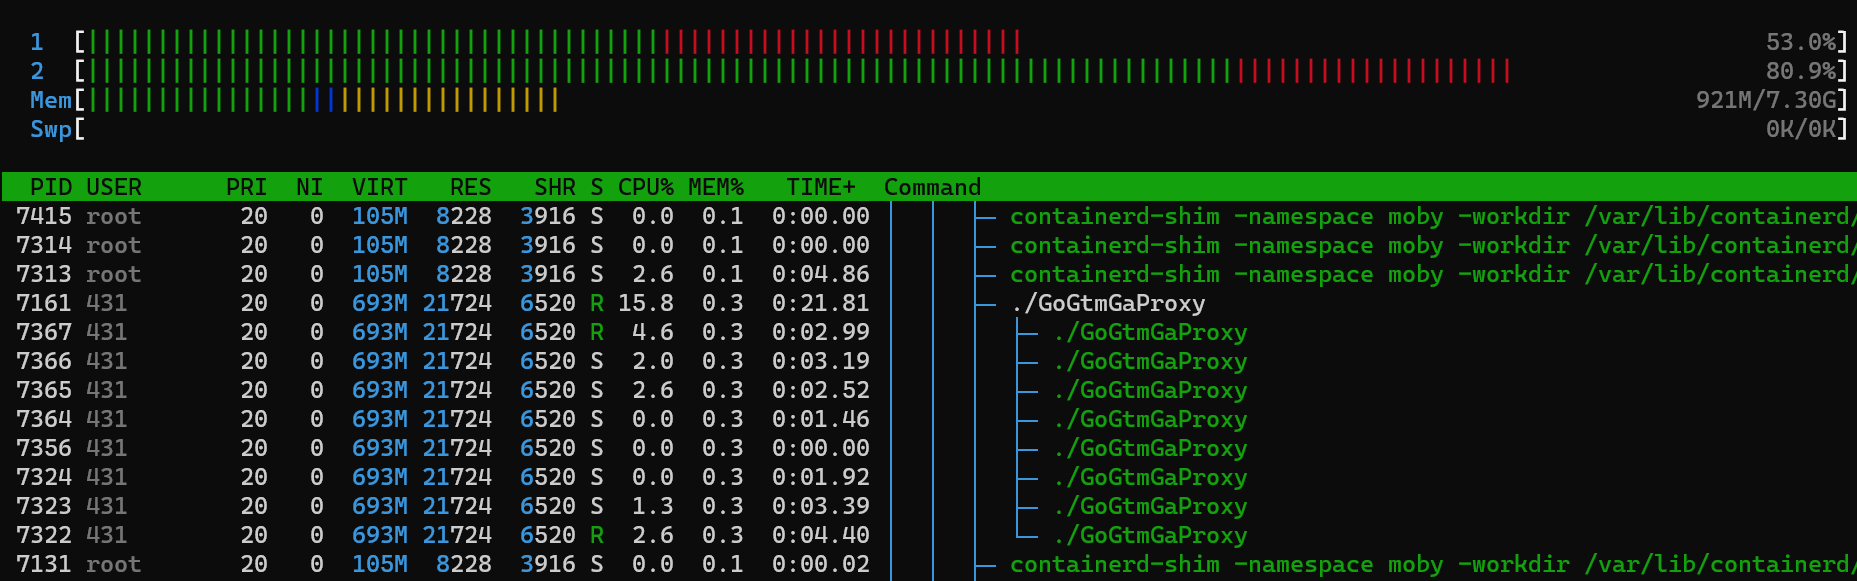Select process row with PID 7415
Image resolution: width=1857 pixels, height=581 pixels.
click(928, 216)
